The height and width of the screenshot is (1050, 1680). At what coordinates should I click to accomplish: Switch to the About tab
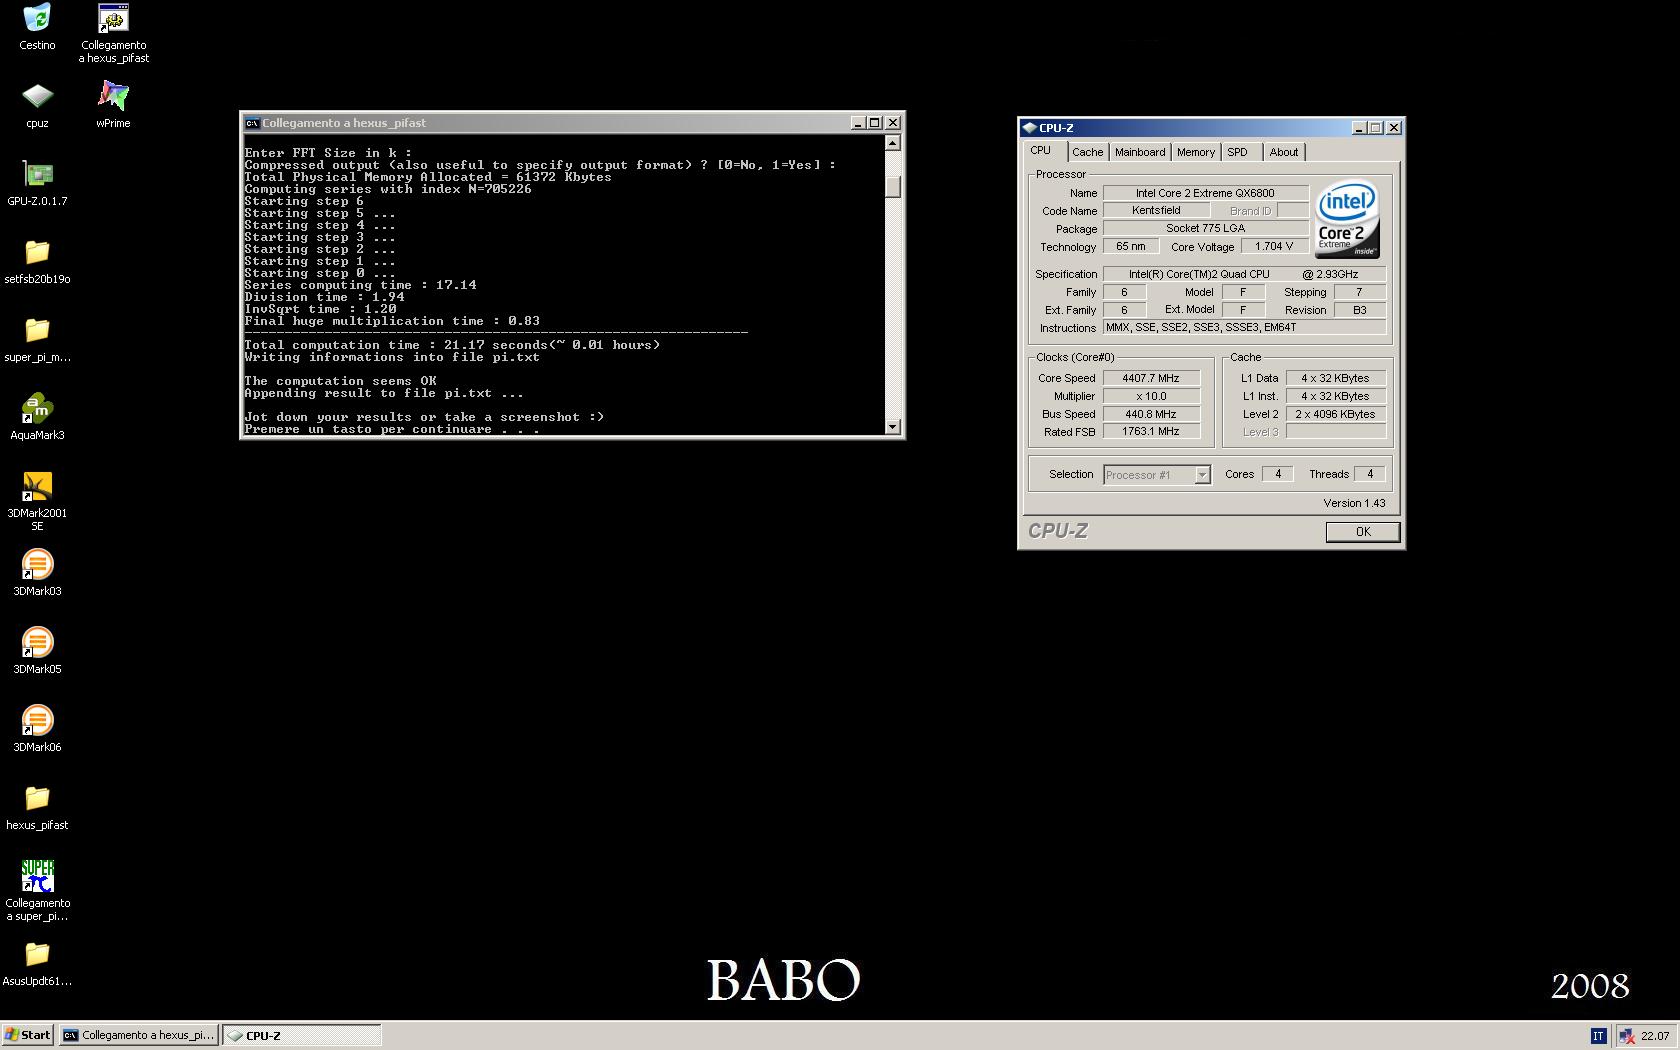point(1284,152)
